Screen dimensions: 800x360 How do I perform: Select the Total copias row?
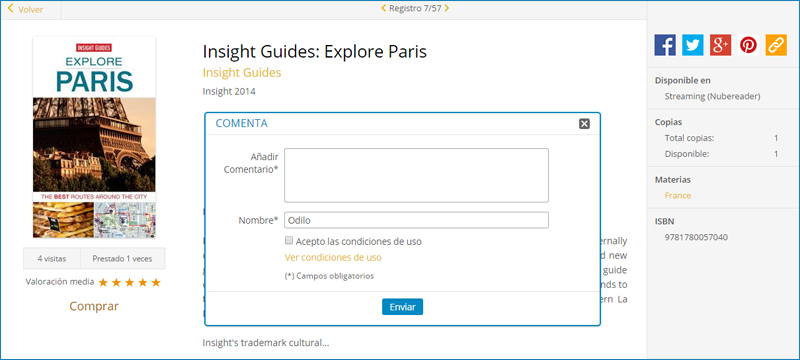click(x=721, y=138)
